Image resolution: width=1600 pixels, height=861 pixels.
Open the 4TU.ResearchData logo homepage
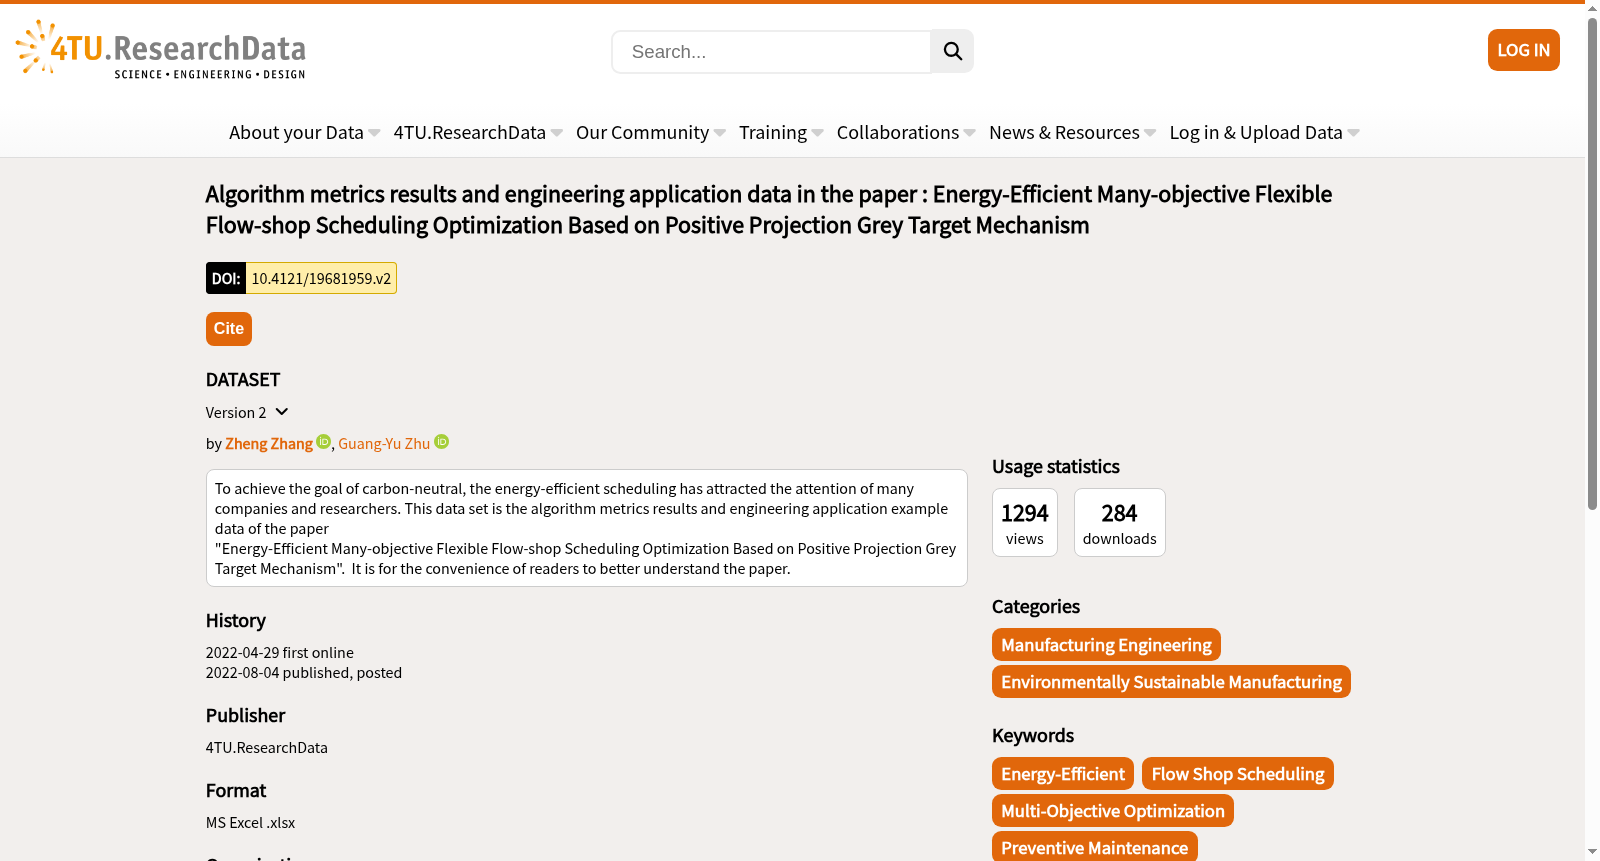click(161, 50)
